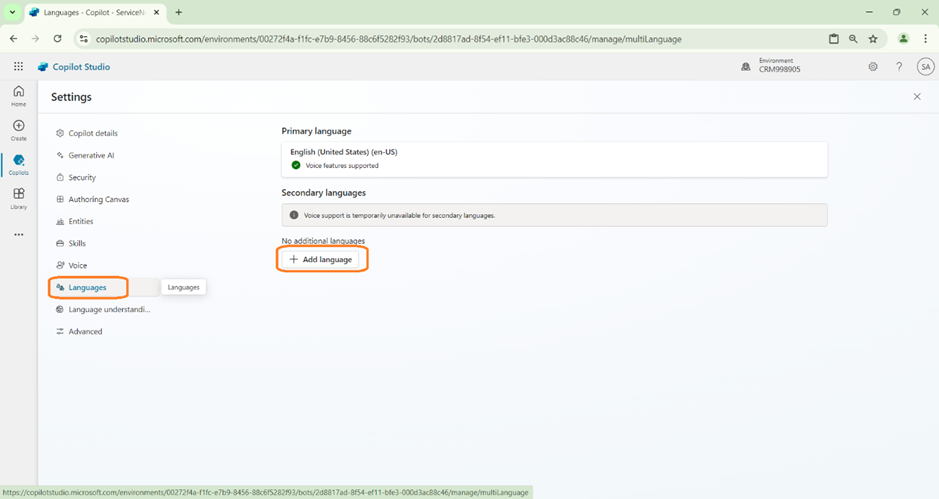Open the app launcher waffle icon
This screenshot has width=939, height=499.
click(x=18, y=67)
